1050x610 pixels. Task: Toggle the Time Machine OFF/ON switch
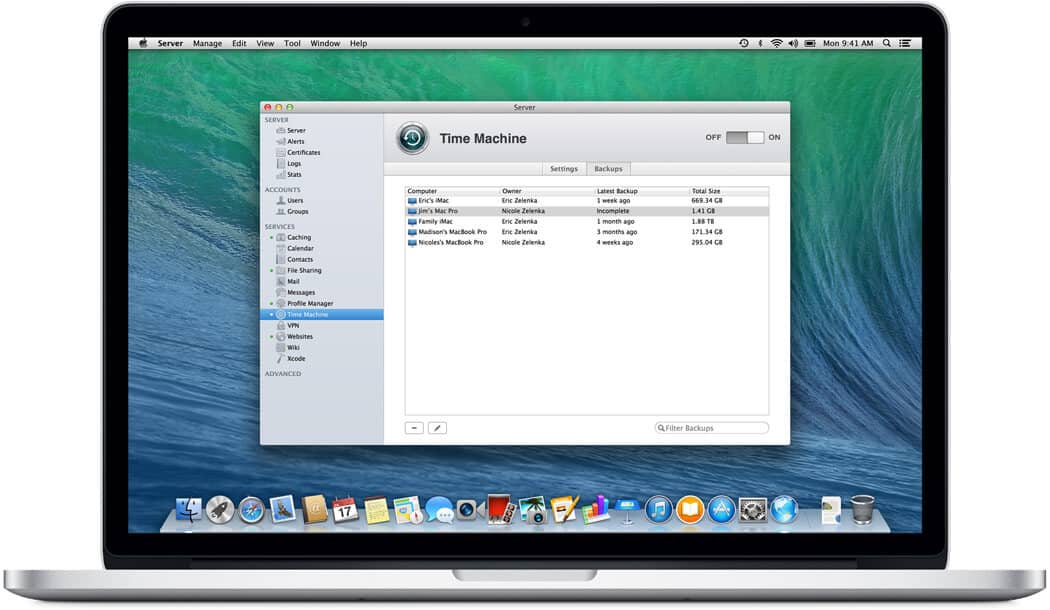click(745, 137)
